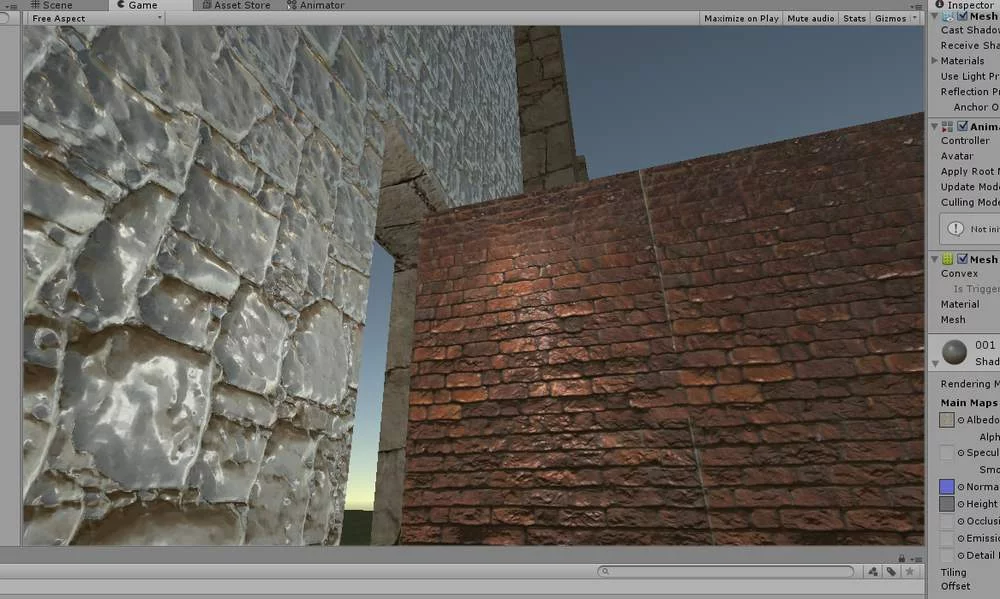Lock the Project panel with padlock
The height and width of the screenshot is (599, 1000).
point(902,558)
